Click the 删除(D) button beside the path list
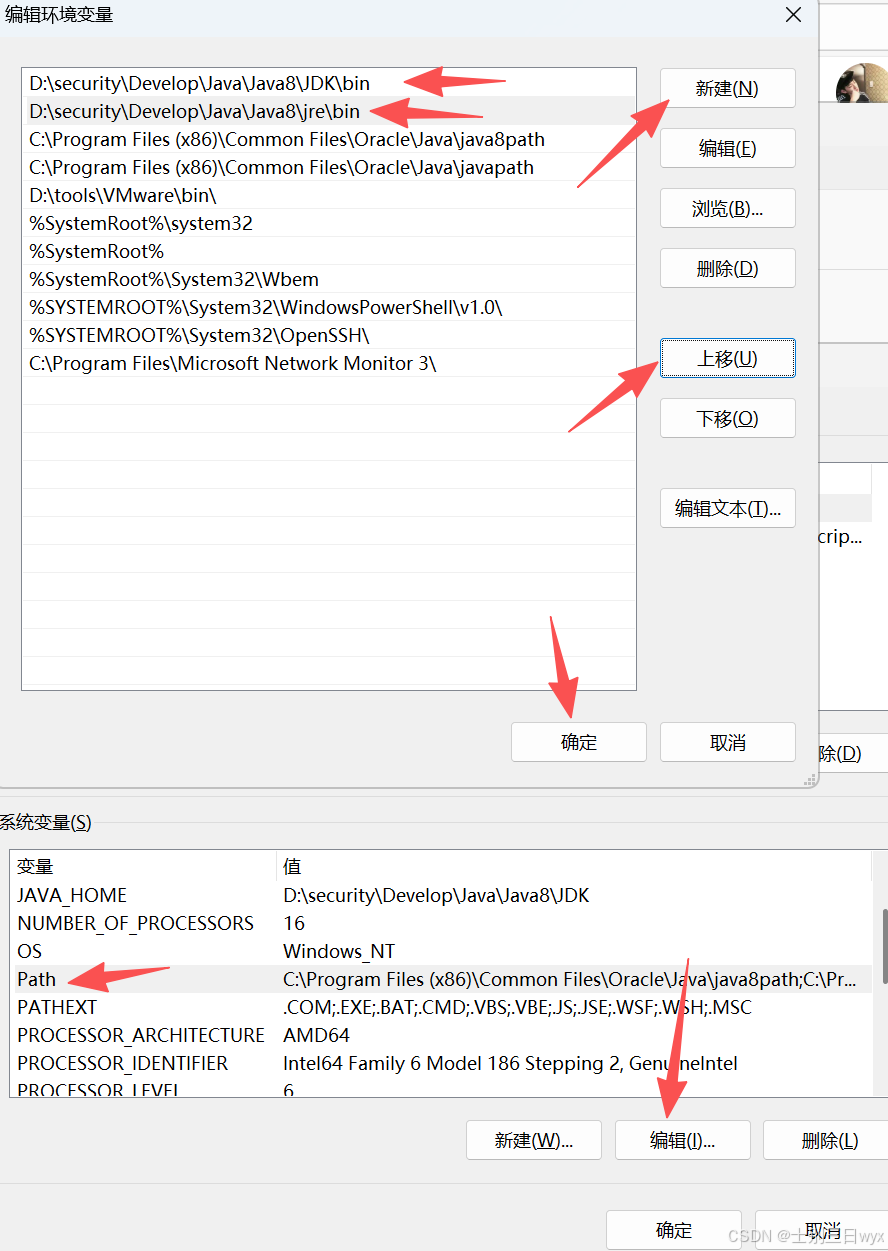Screen dimensions: 888x1251 728,268
